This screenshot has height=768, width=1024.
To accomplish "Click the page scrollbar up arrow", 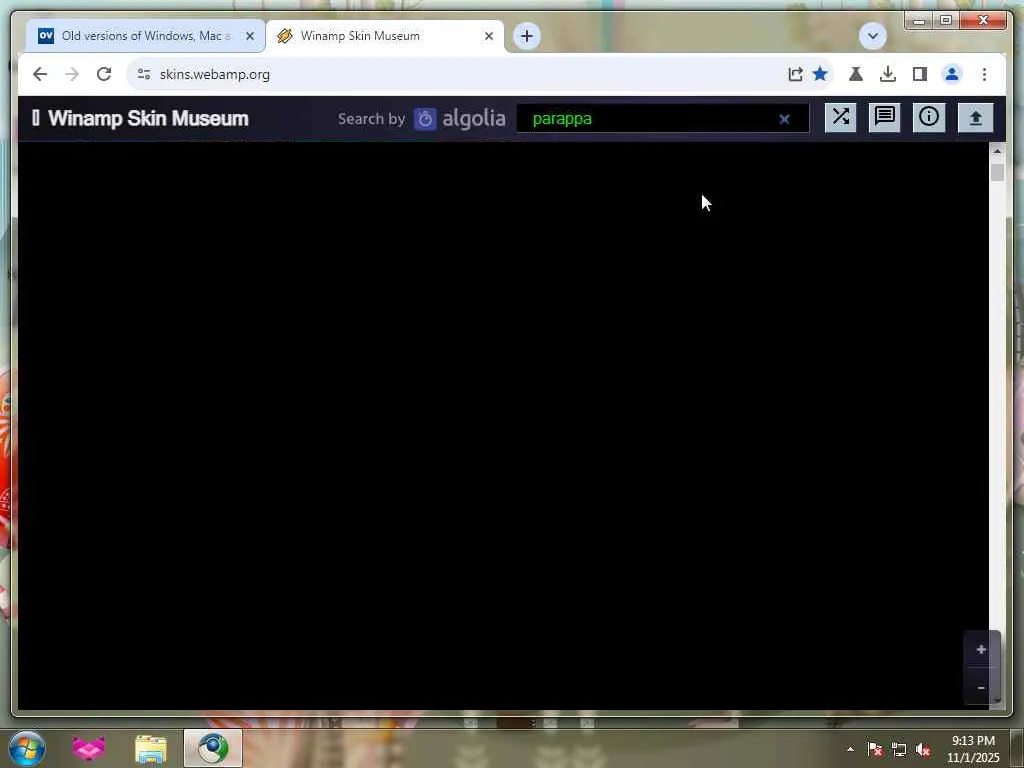I will 997,151.
